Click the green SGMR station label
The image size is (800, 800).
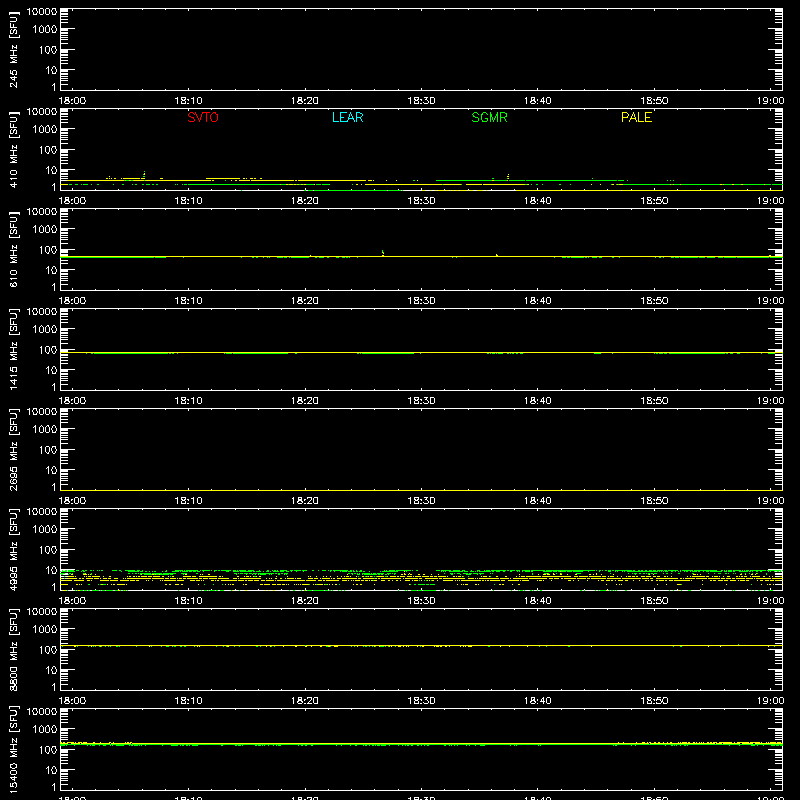click(489, 117)
